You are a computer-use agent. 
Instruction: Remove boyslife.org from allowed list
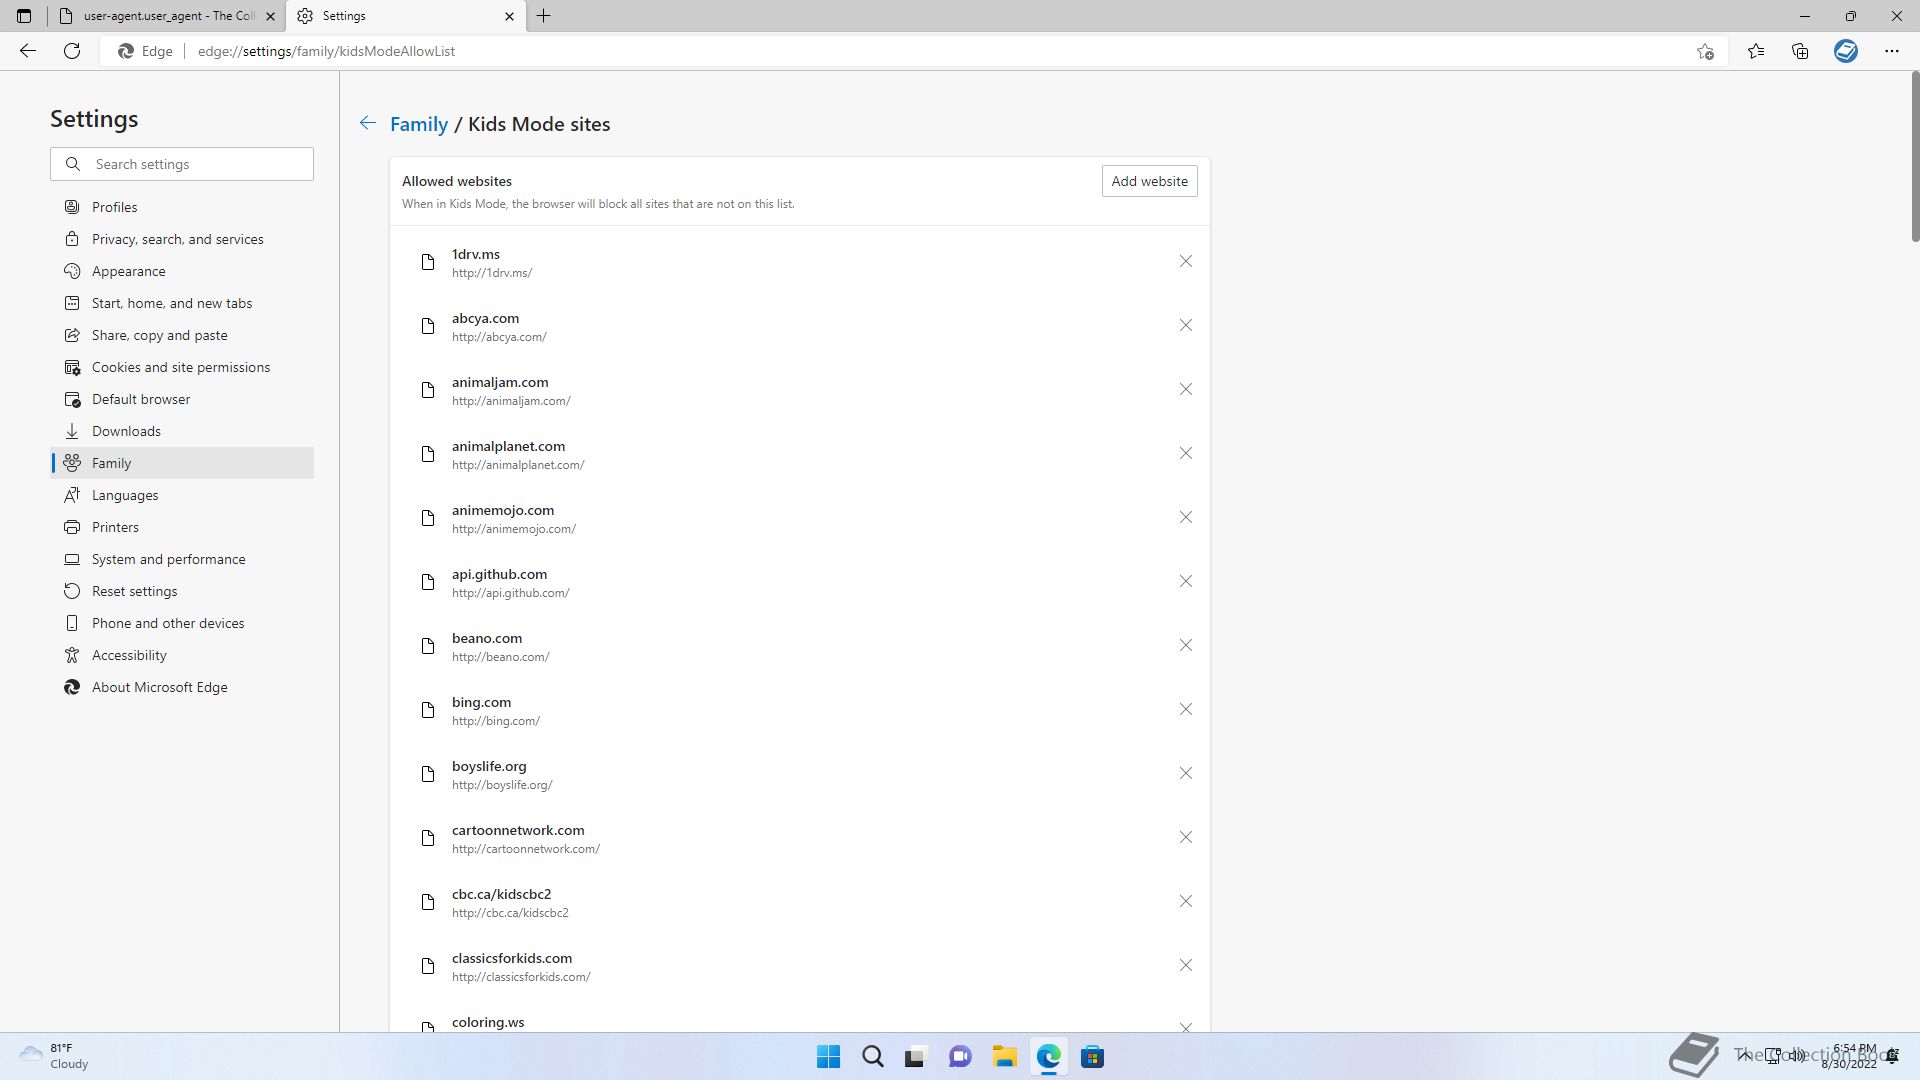[1185, 774]
